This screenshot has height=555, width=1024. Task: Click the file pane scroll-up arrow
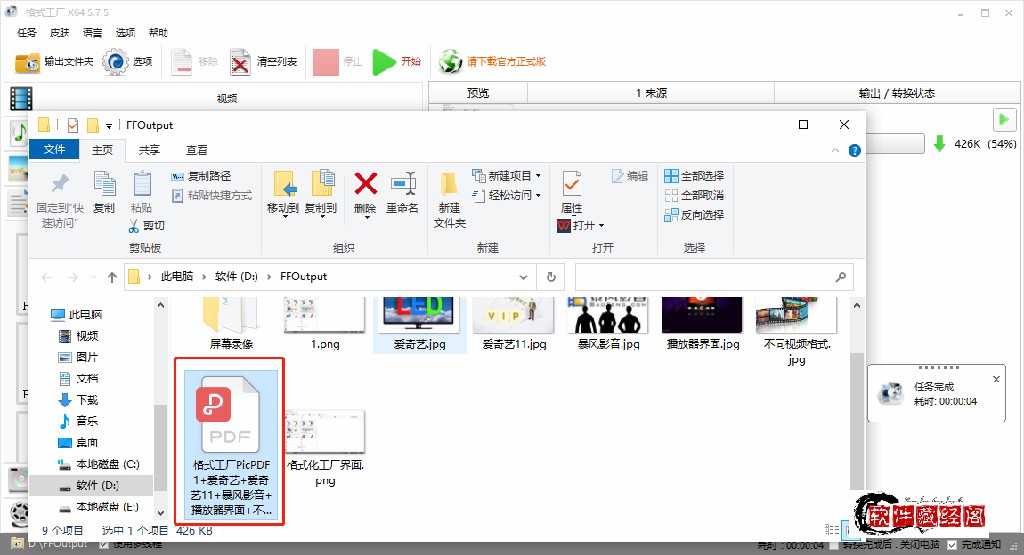pos(857,306)
